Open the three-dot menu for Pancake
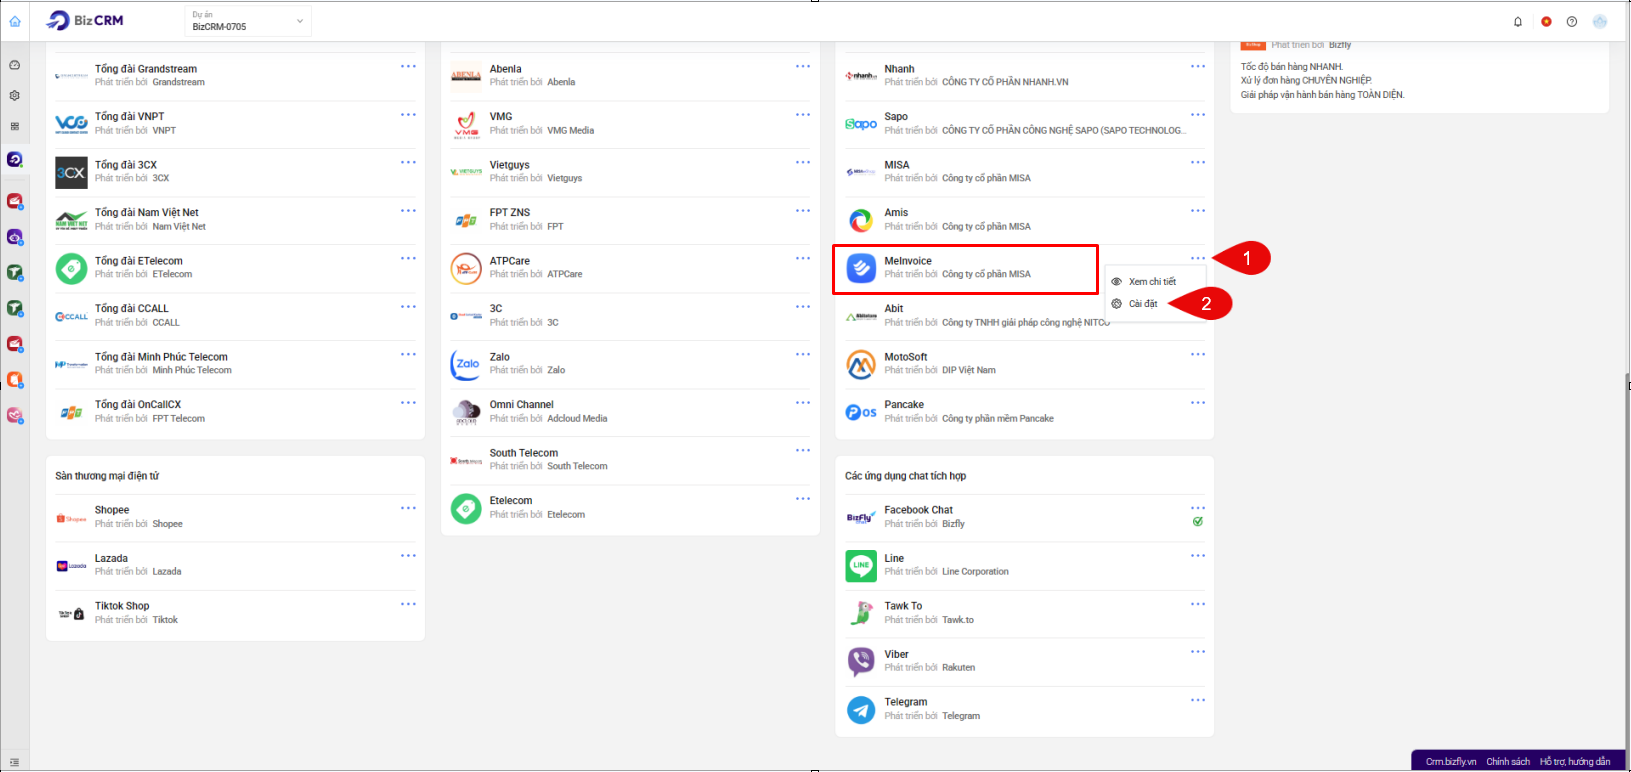 coord(1198,403)
